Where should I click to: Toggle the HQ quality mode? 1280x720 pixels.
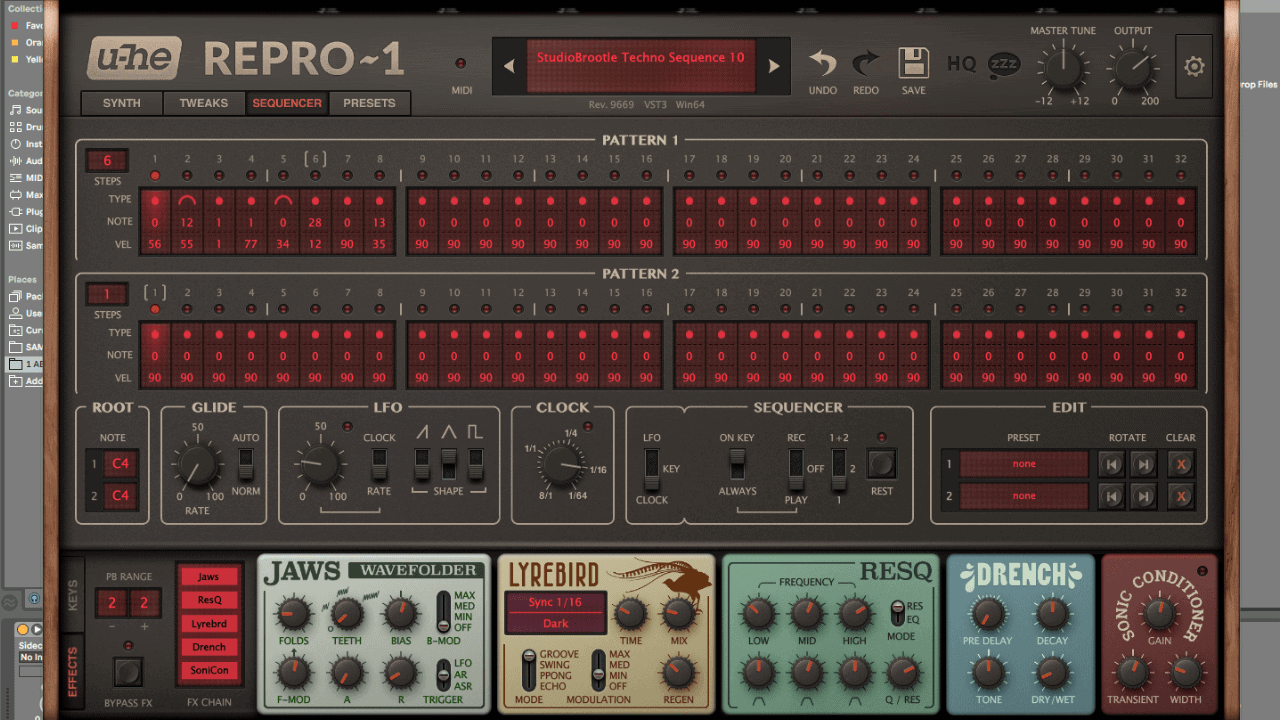pos(961,64)
